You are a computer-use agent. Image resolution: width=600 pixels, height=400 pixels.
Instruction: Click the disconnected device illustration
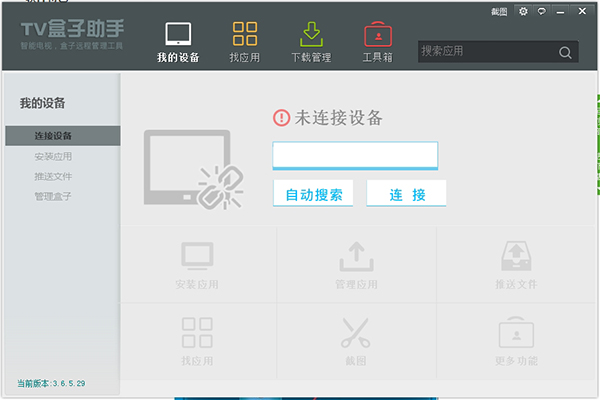pyautogui.click(x=193, y=169)
